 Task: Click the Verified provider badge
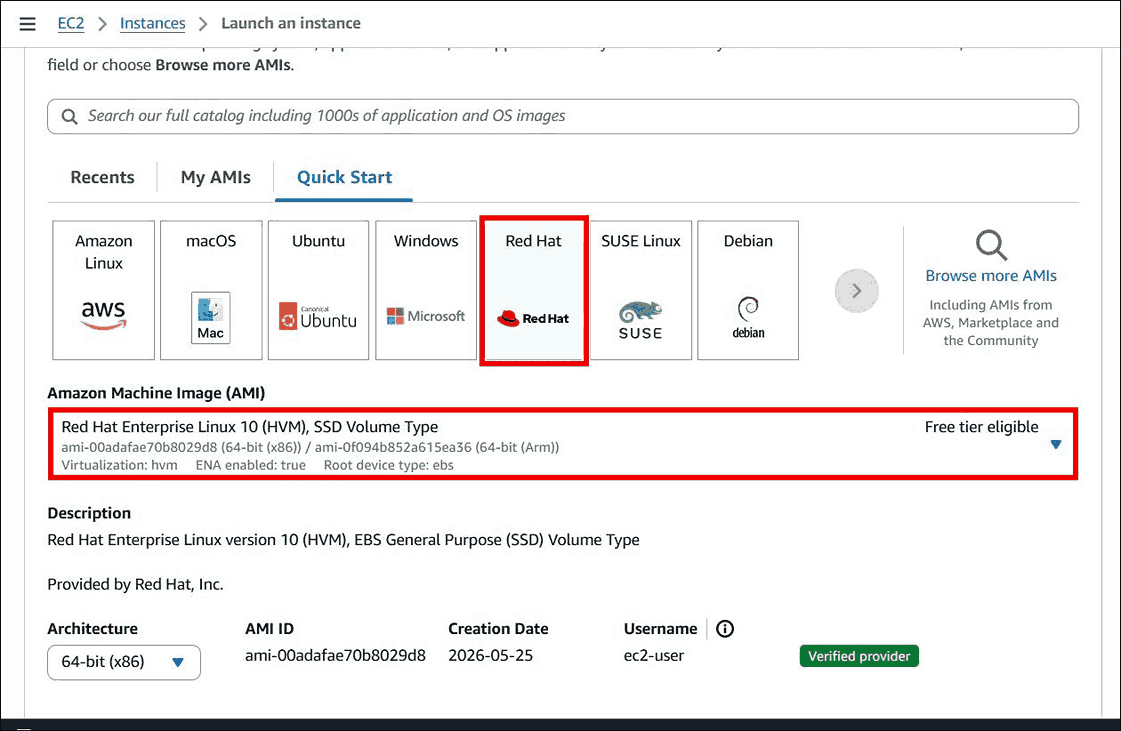click(859, 656)
